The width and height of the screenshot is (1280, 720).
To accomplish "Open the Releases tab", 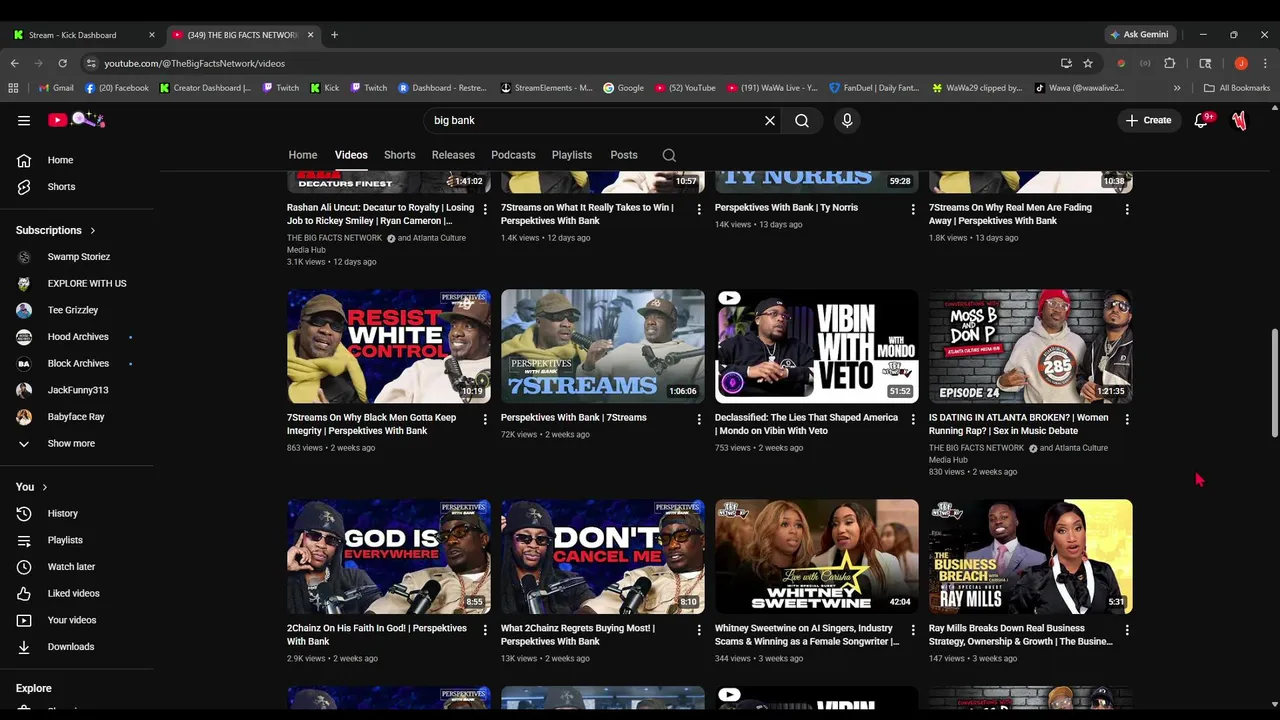I will click(453, 155).
